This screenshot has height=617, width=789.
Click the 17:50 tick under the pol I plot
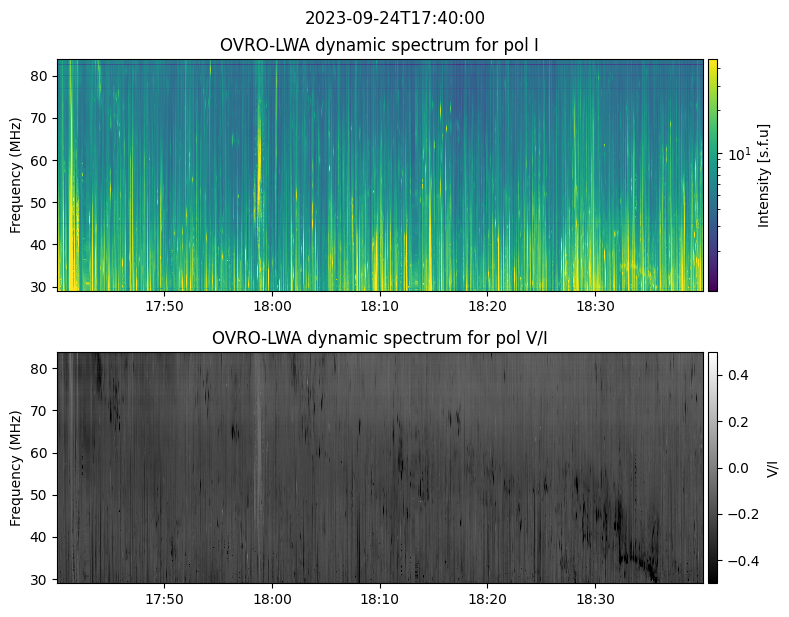[164, 306]
